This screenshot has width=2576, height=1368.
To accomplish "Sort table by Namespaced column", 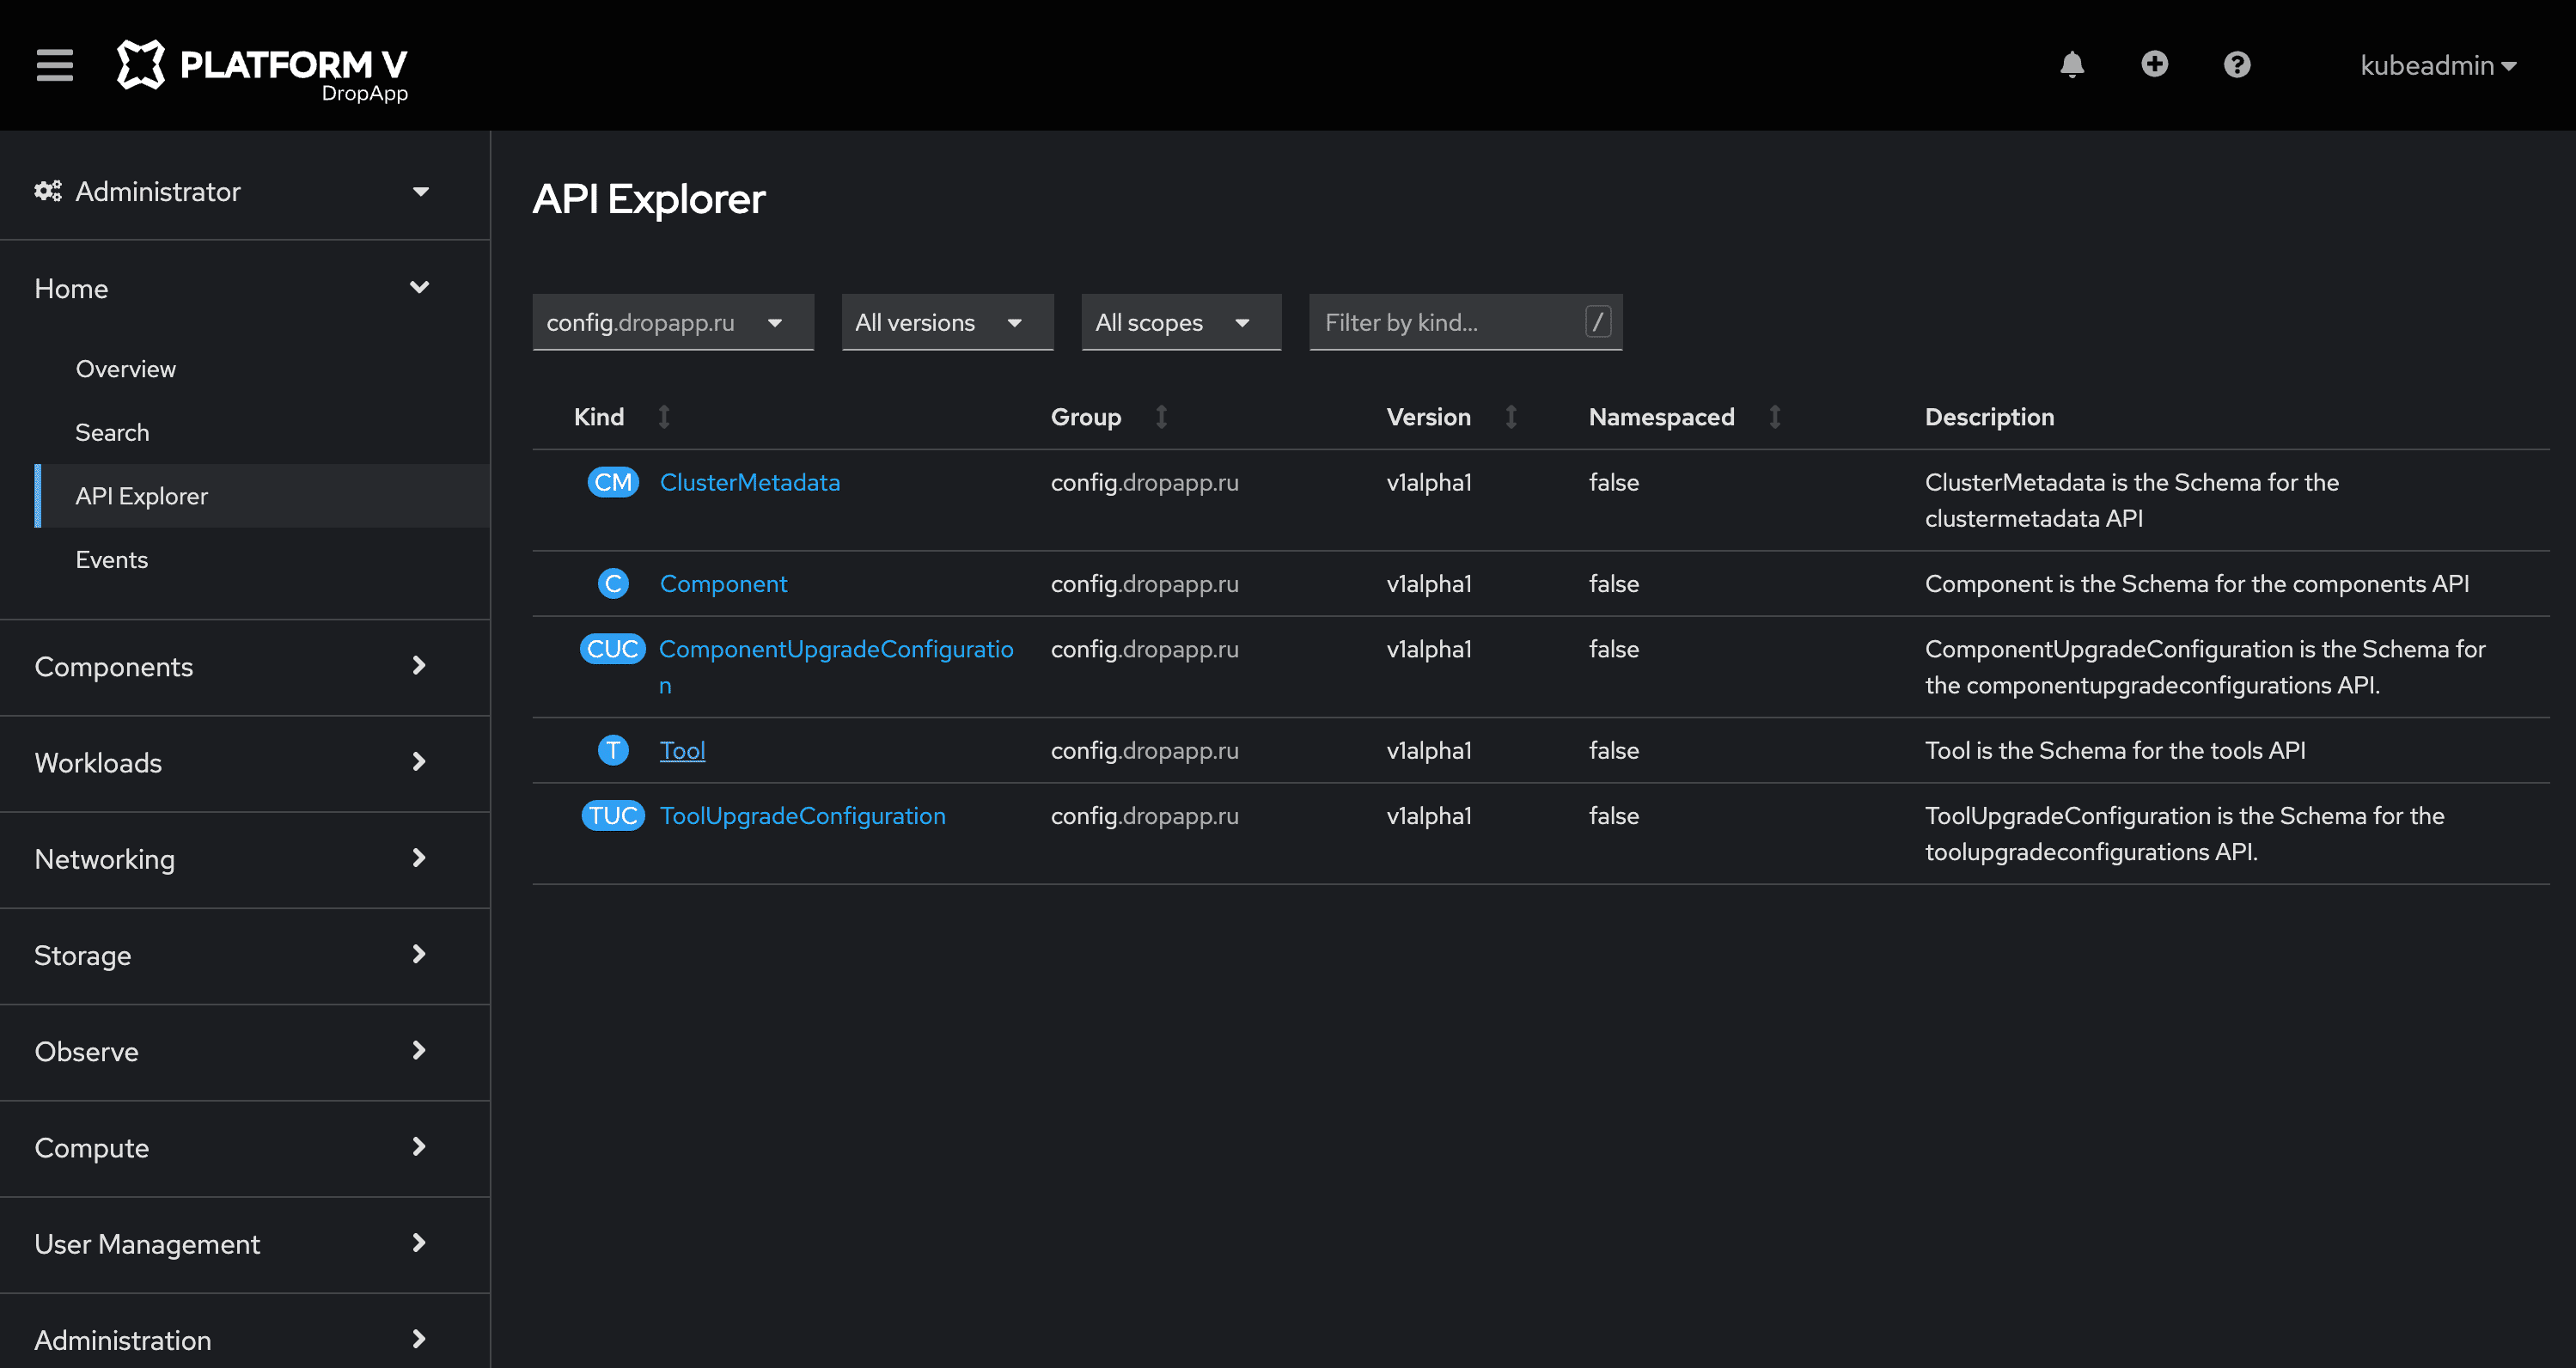I will click(x=1661, y=417).
